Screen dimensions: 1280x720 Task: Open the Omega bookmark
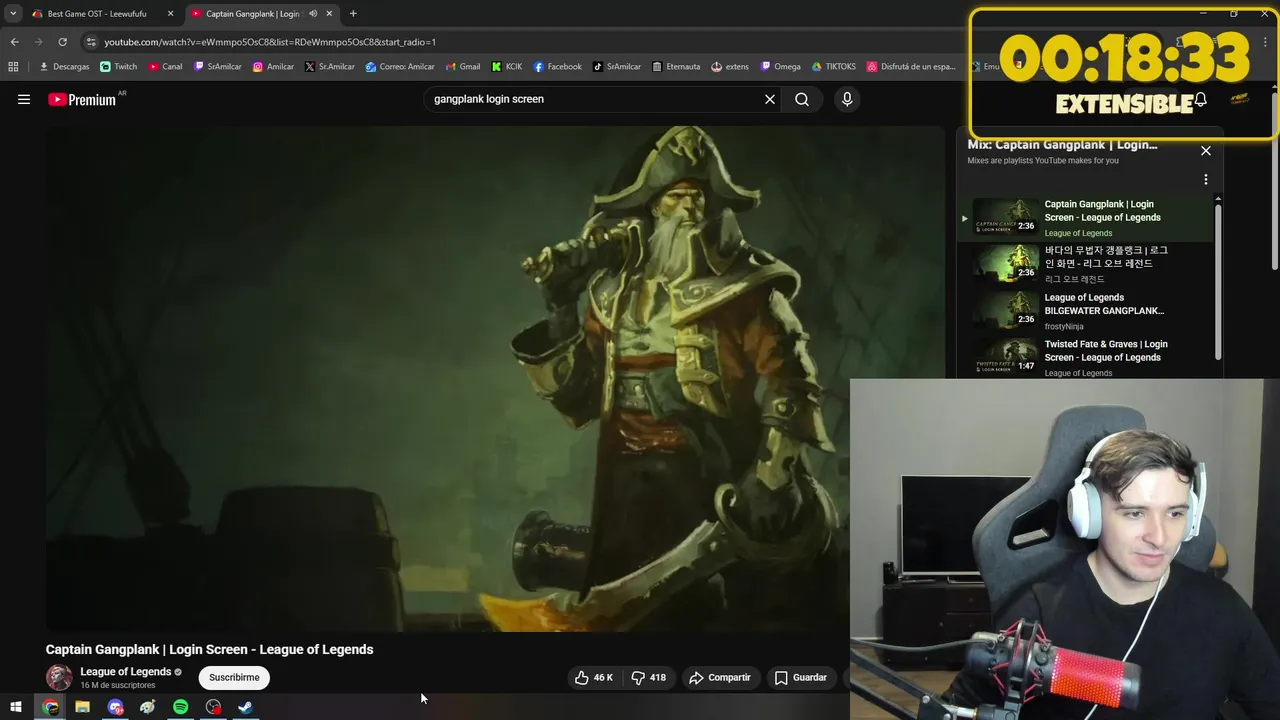click(x=781, y=67)
